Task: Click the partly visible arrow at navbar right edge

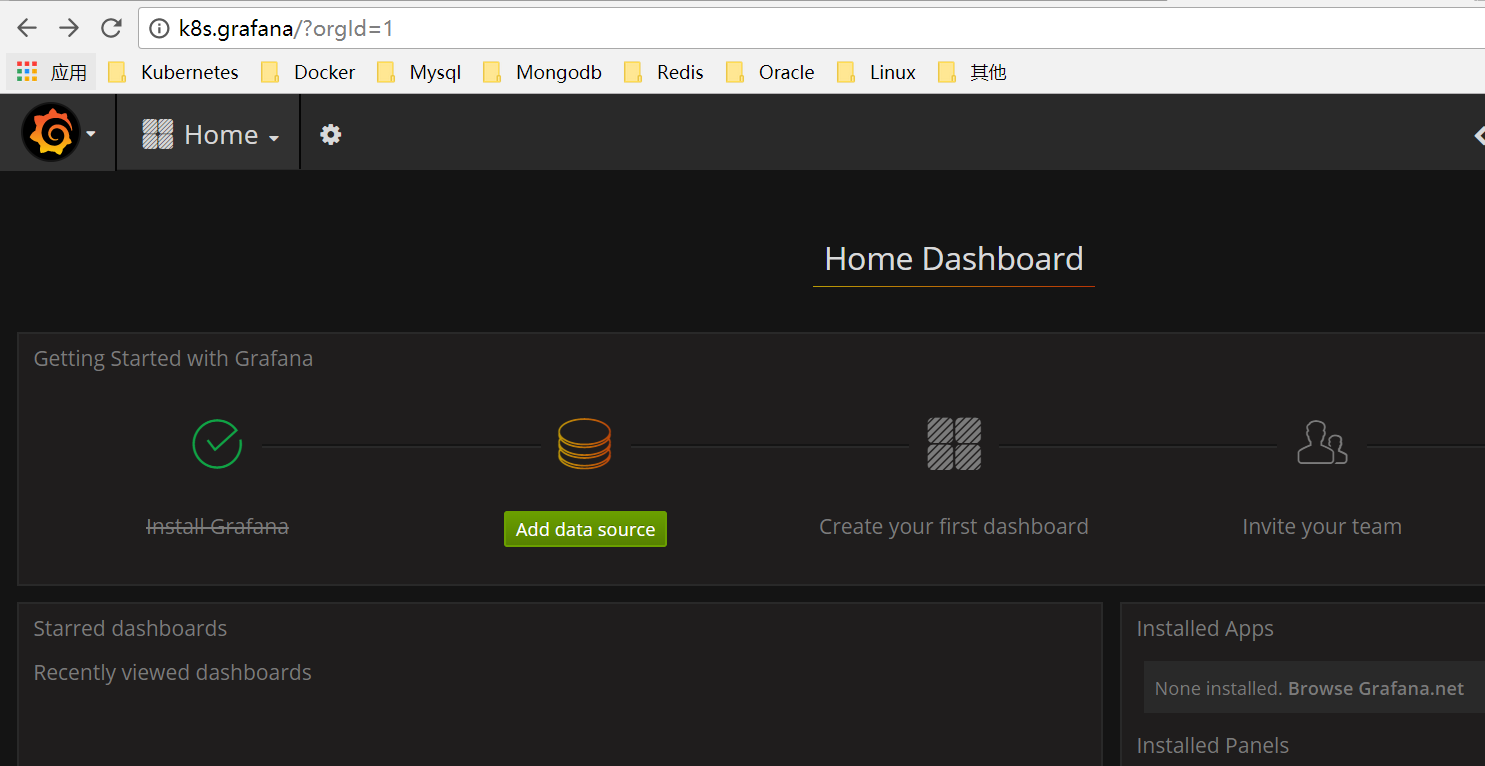Action: 1479,135
